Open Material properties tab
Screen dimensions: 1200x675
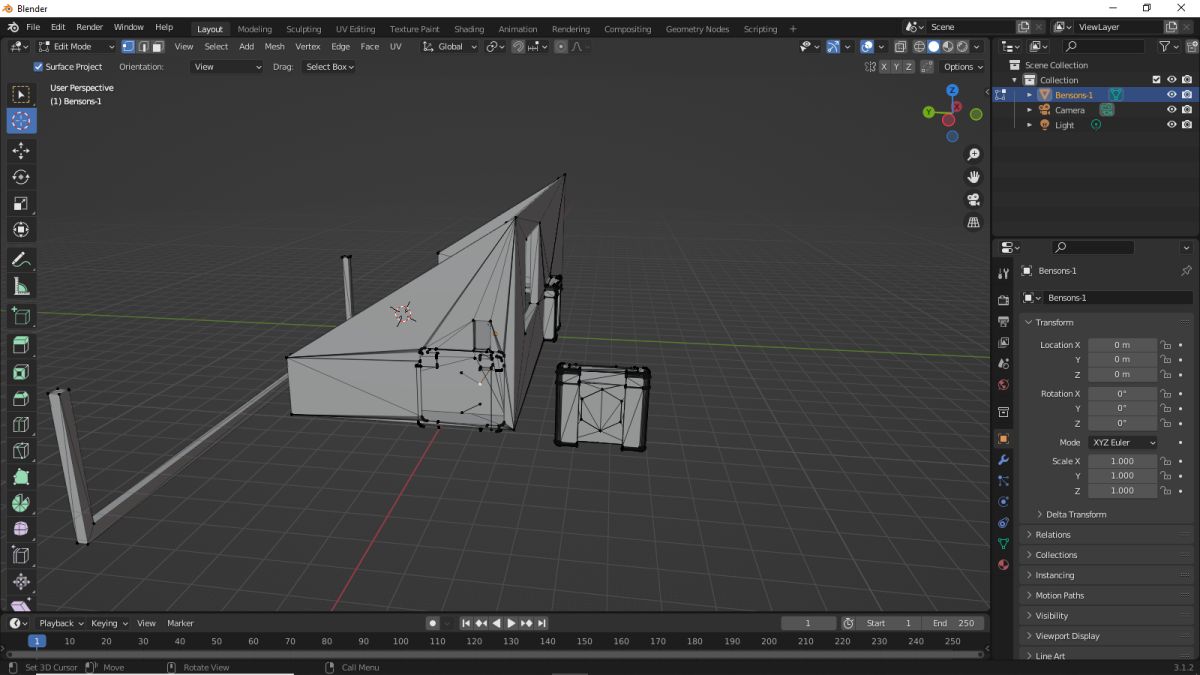click(1003, 565)
